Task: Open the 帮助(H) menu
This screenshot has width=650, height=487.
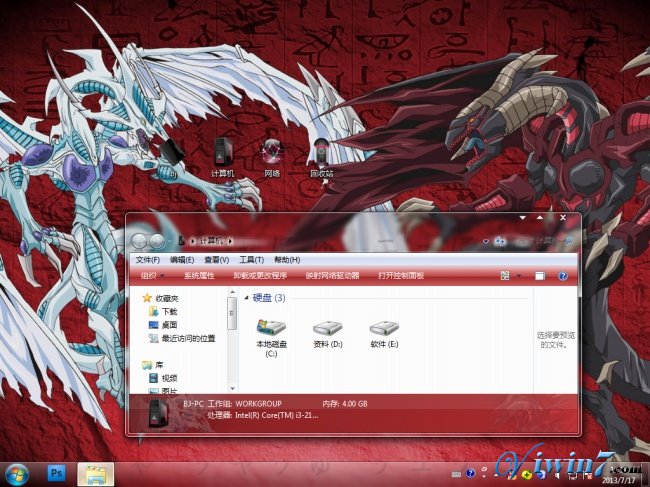Action: coord(287,260)
